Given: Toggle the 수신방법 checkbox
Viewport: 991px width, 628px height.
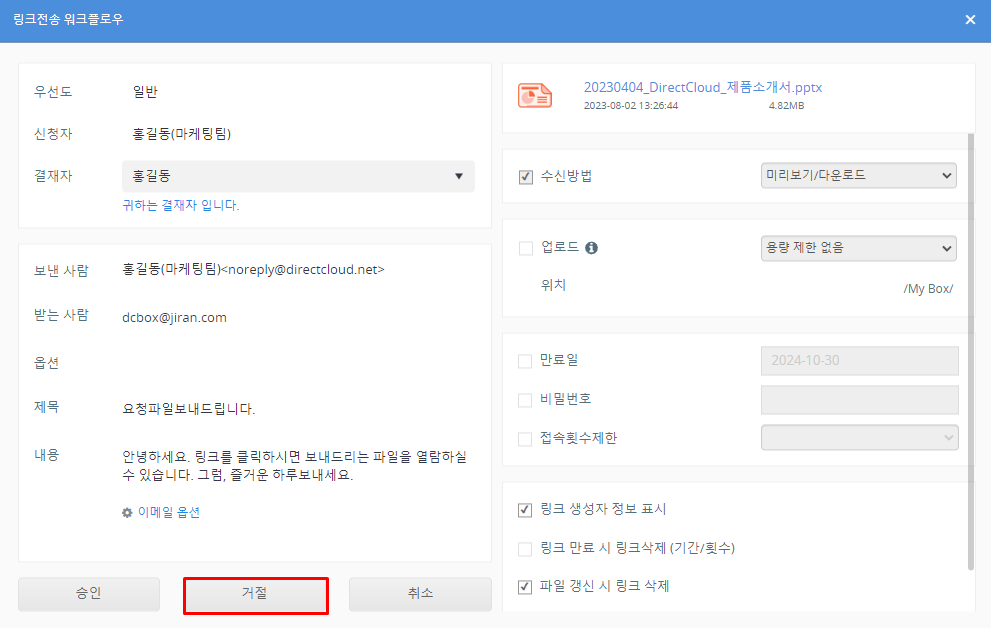Looking at the screenshot, I should [x=526, y=177].
